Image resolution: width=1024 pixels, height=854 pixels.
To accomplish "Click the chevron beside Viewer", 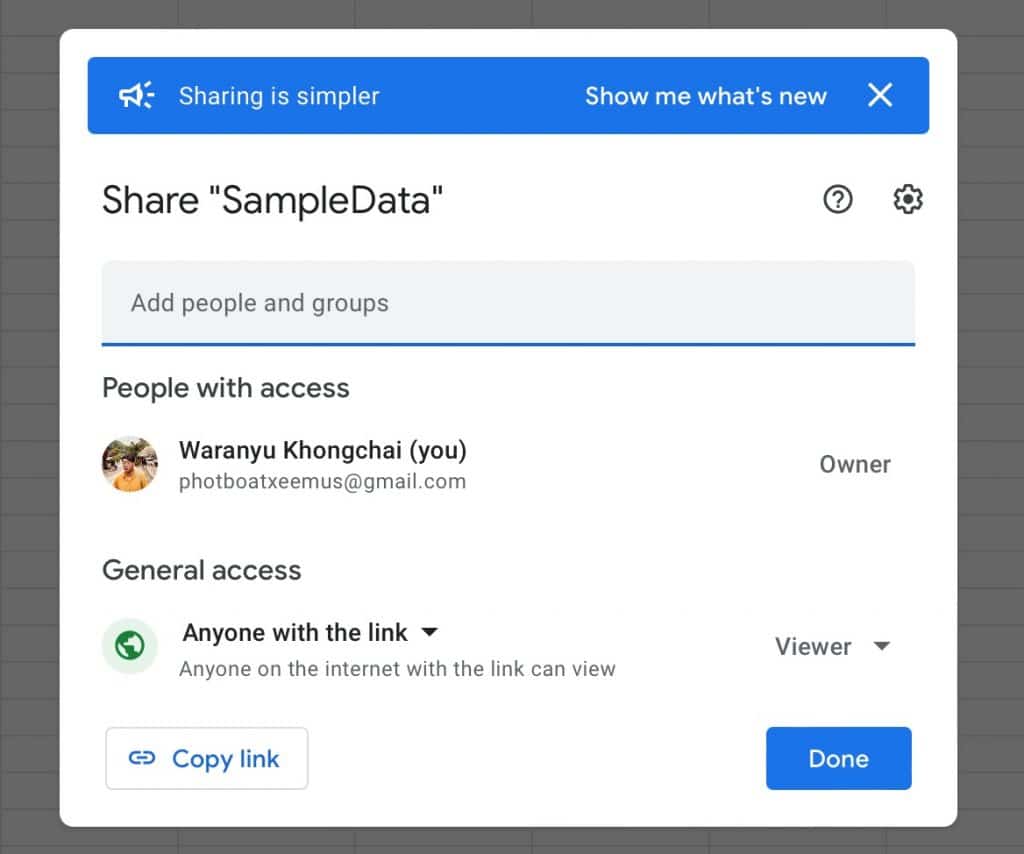I will (x=882, y=646).
